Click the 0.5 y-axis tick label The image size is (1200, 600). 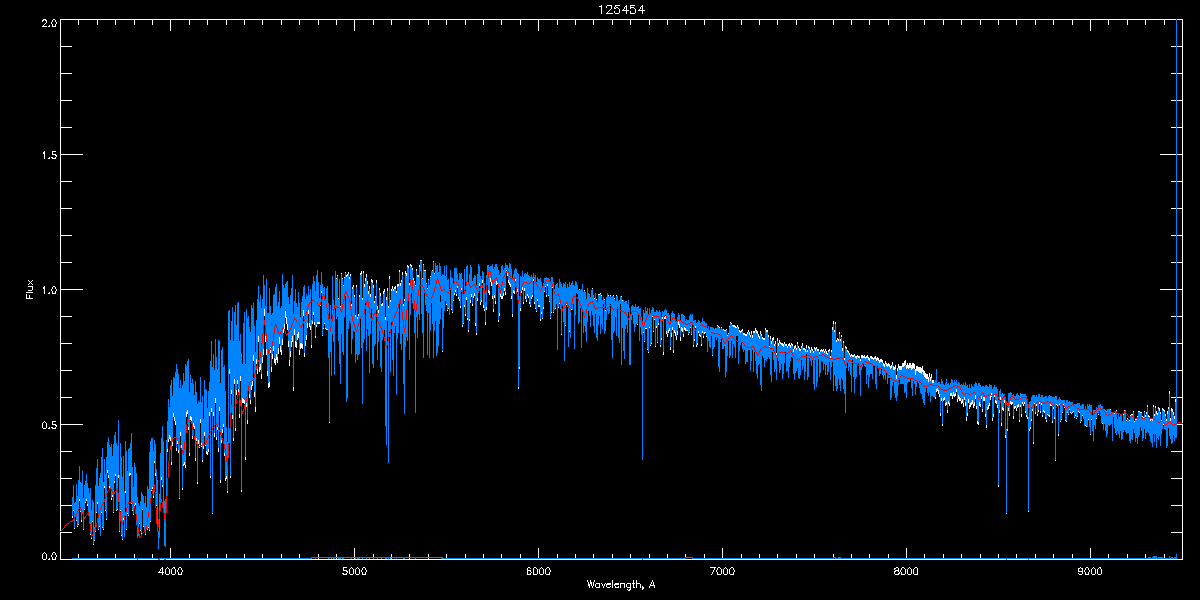[48, 424]
